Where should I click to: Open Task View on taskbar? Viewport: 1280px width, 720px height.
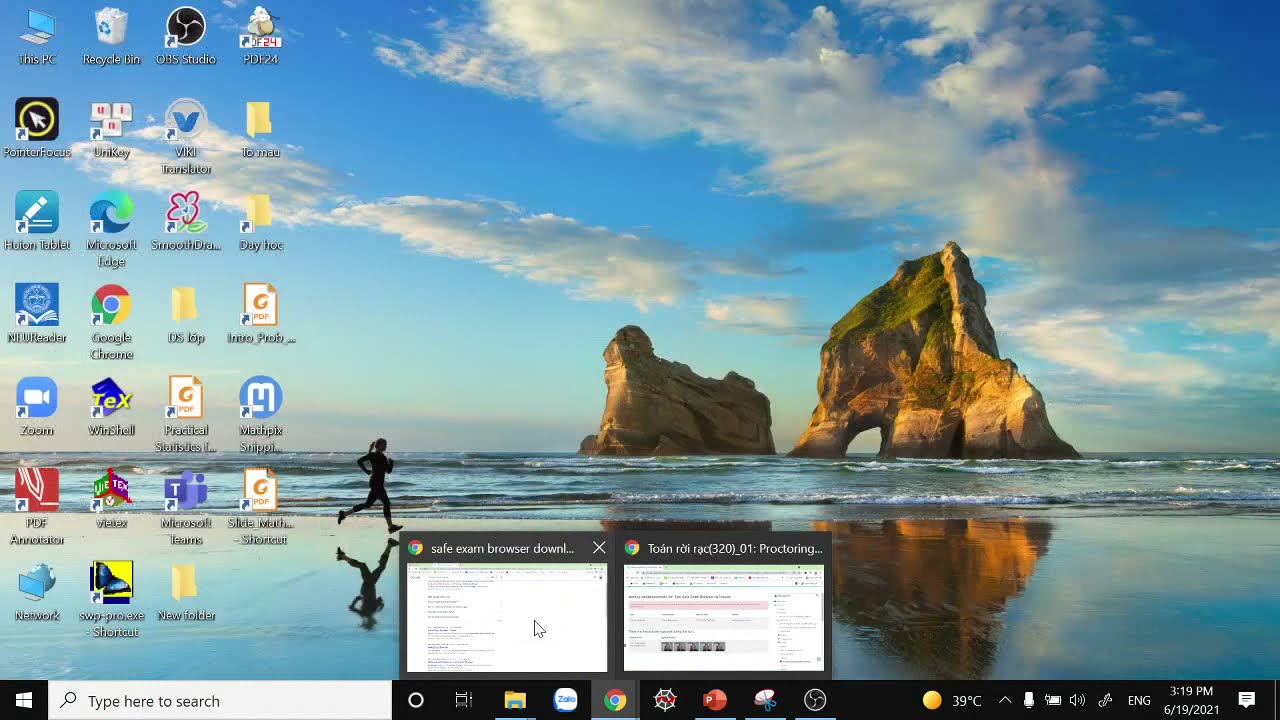click(464, 700)
